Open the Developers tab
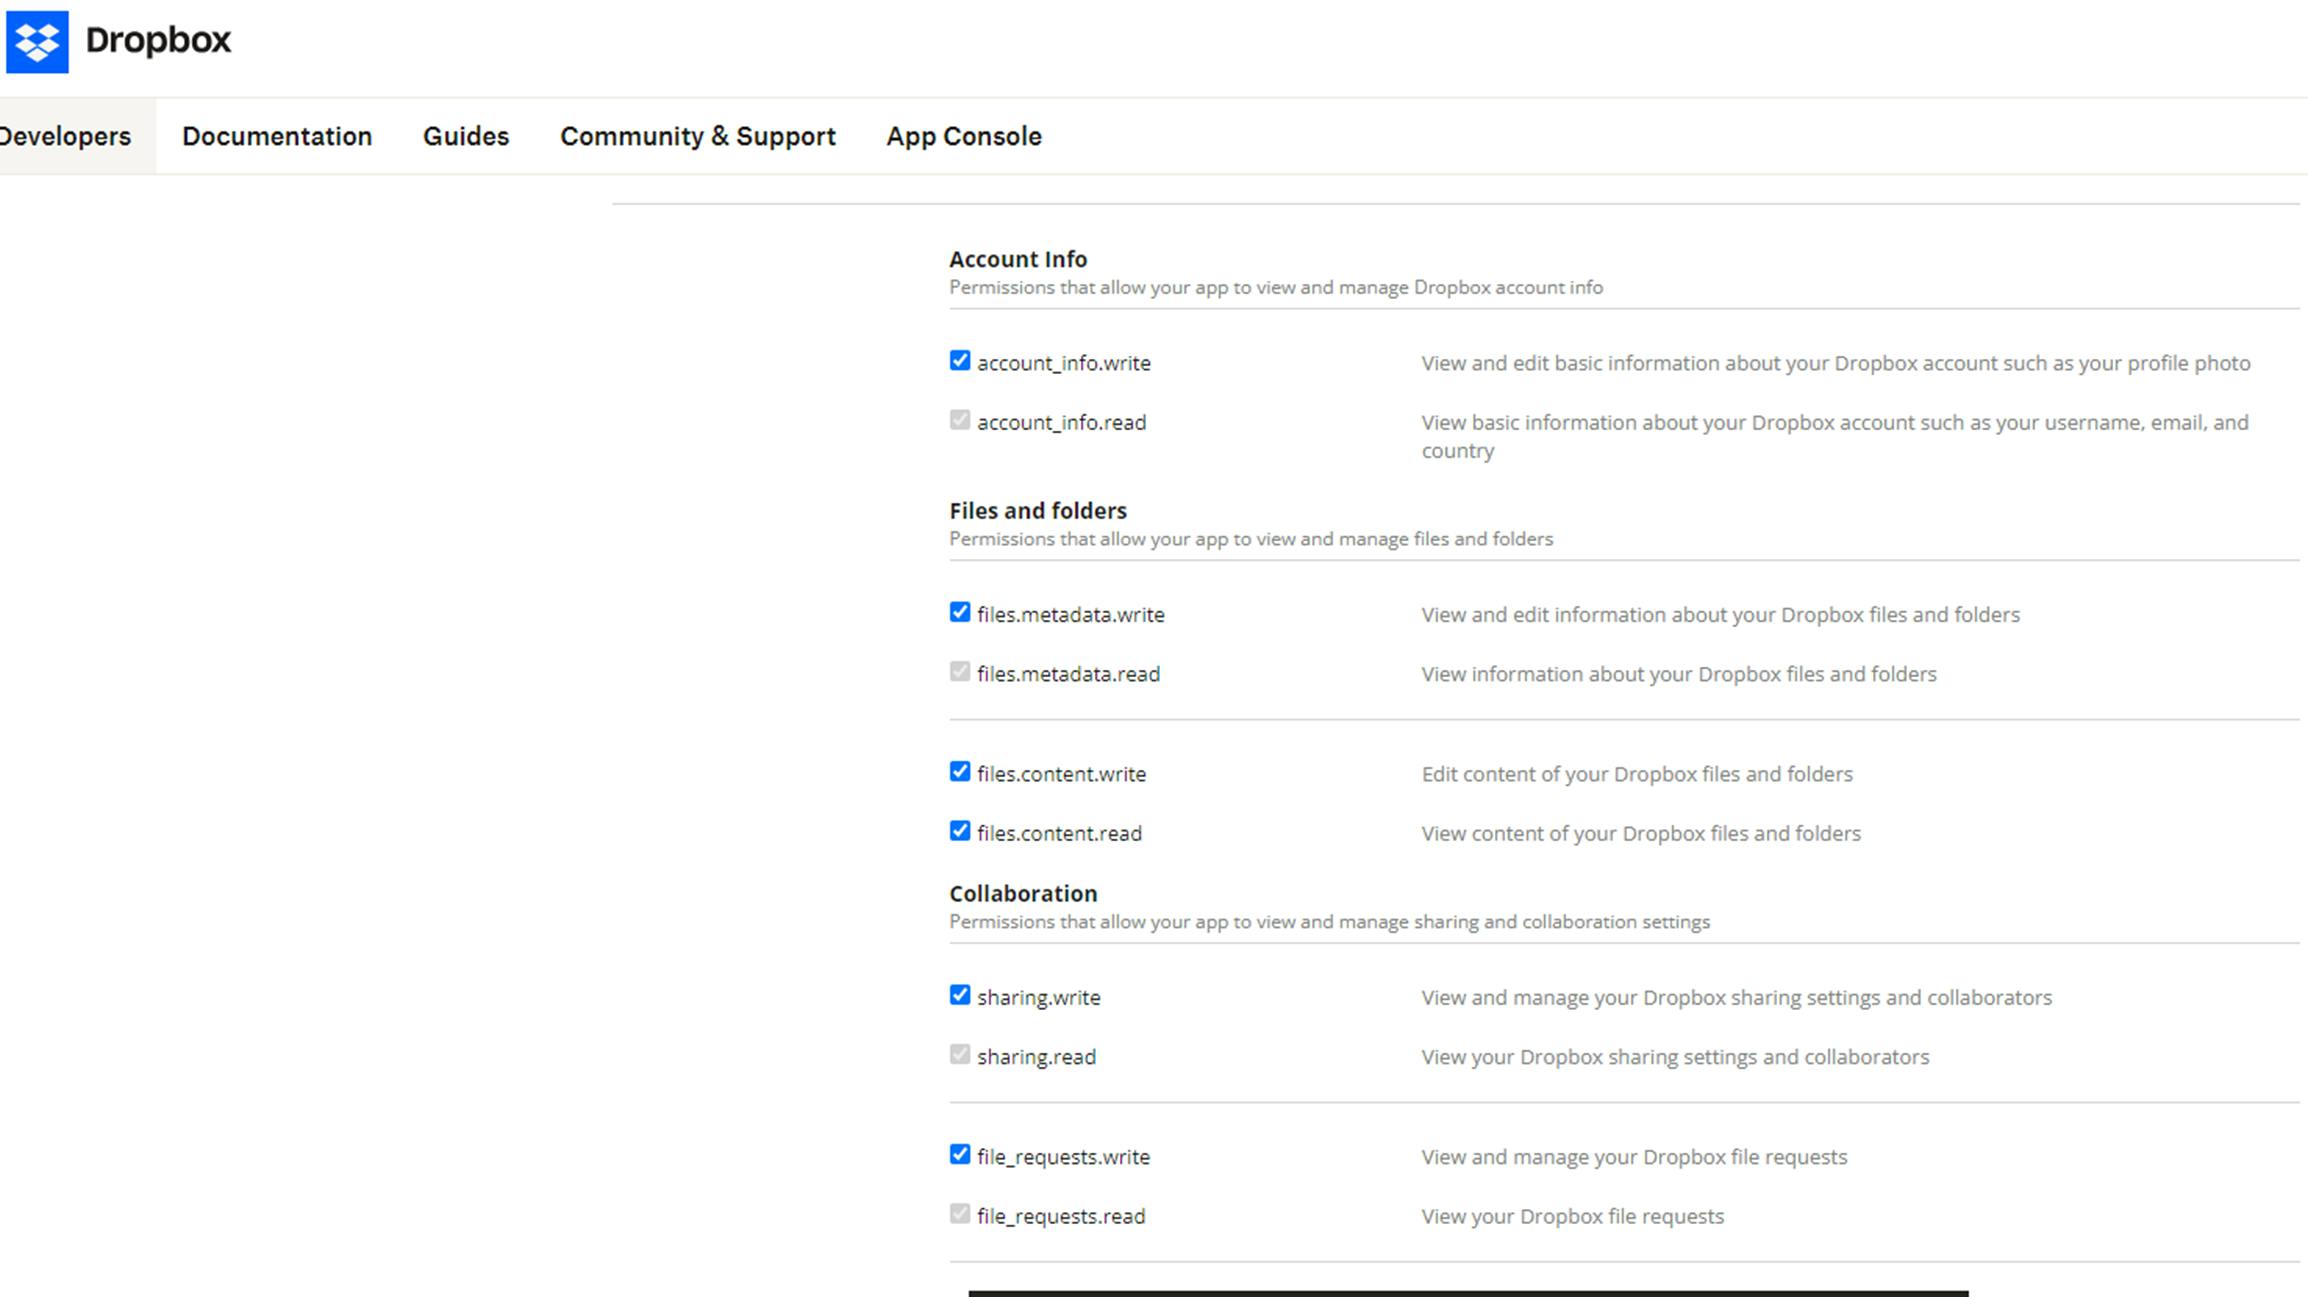 pos(66,136)
